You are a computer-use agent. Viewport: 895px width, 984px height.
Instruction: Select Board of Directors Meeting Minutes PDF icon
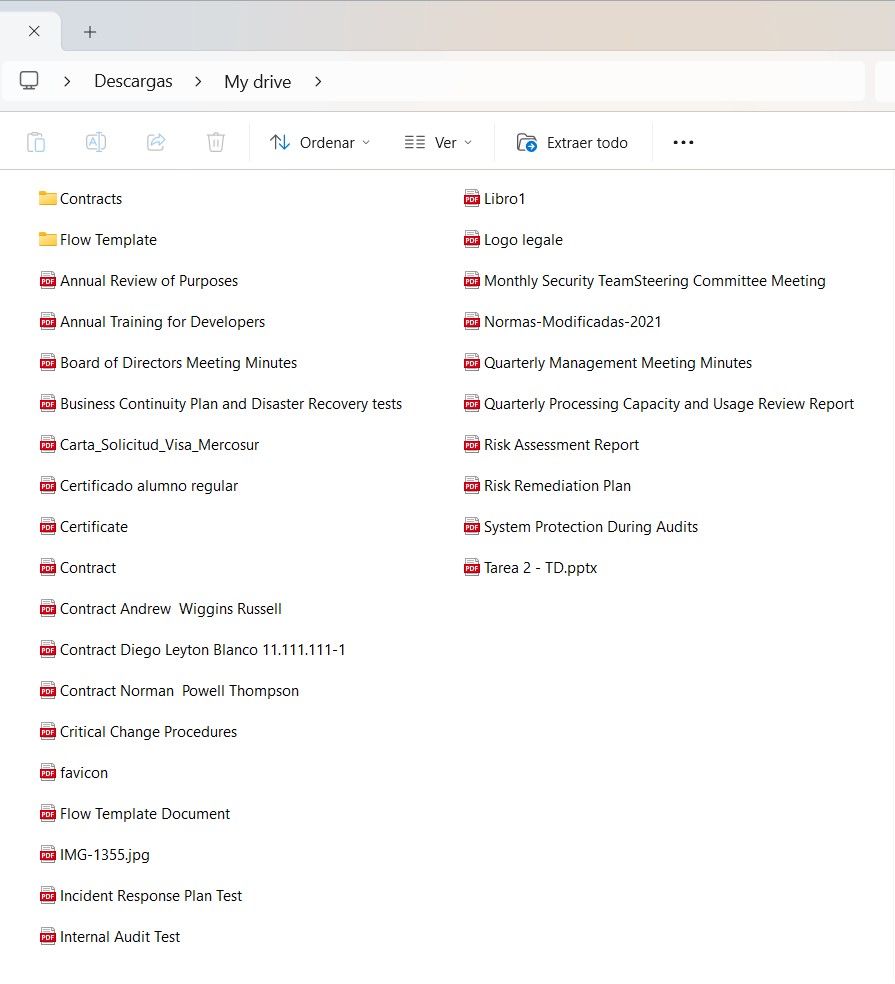pyautogui.click(x=48, y=362)
